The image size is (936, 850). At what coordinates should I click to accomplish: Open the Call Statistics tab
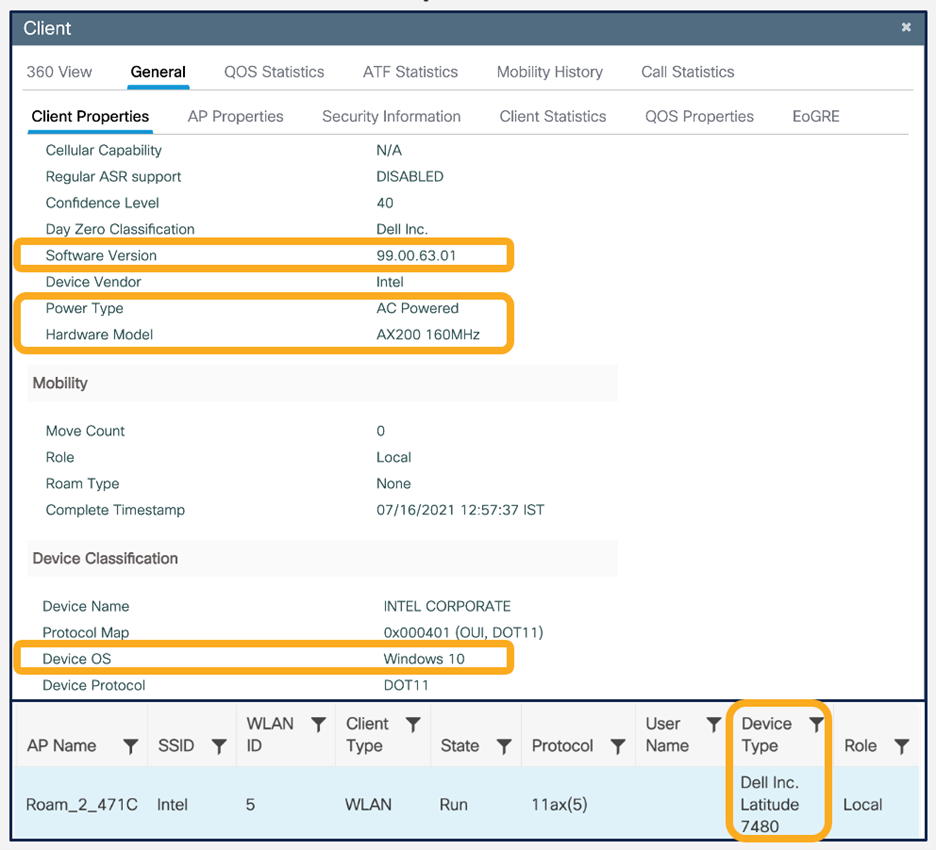coord(686,71)
